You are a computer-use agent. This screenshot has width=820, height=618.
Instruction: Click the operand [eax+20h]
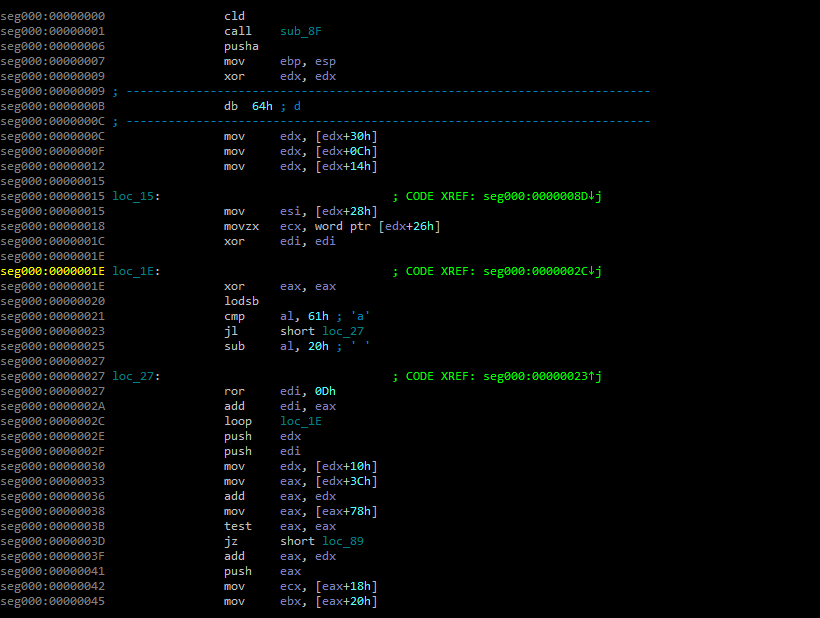click(x=346, y=601)
